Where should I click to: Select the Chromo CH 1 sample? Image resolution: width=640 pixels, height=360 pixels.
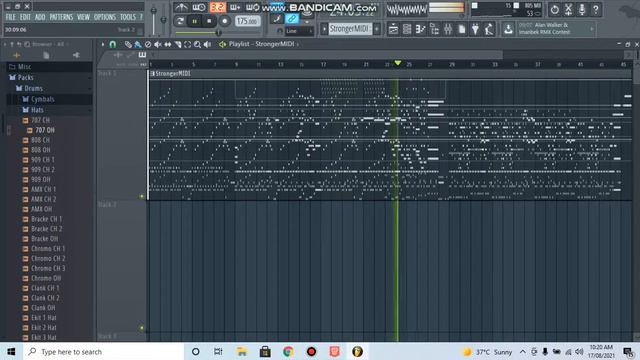pyautogui.click(x=48, y=249)
